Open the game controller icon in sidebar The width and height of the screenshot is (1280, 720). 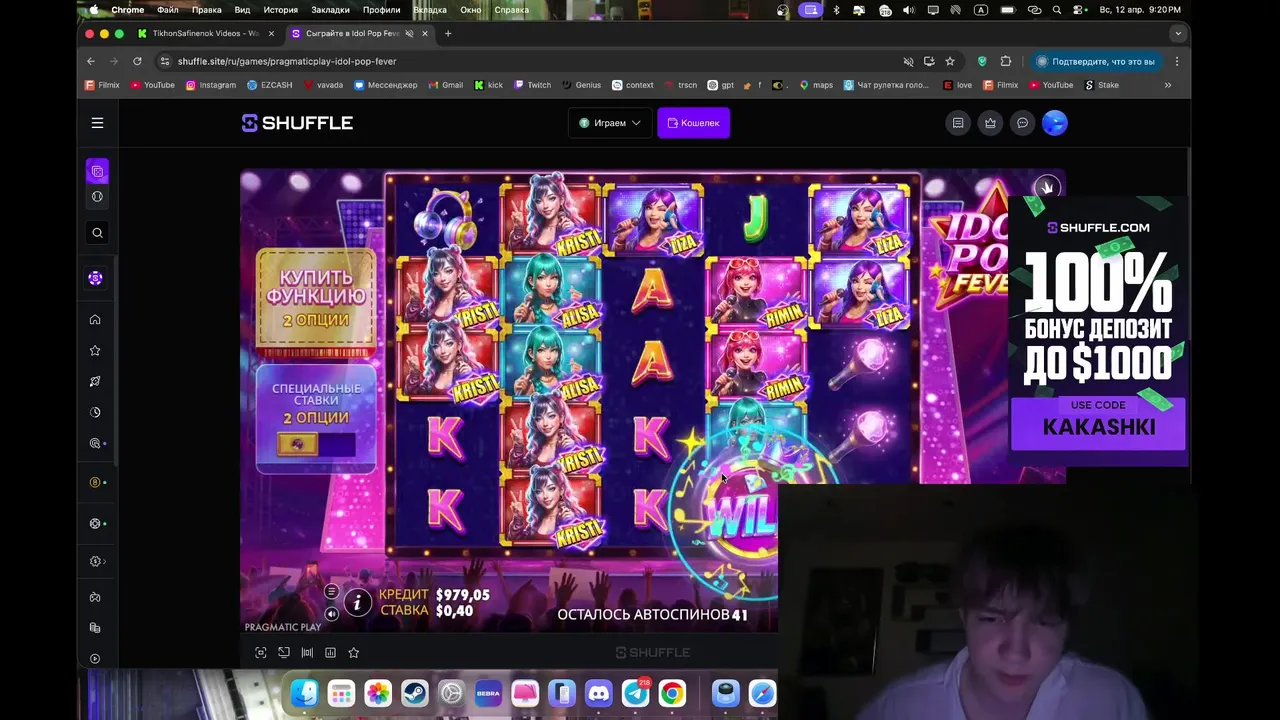[95, 597]
